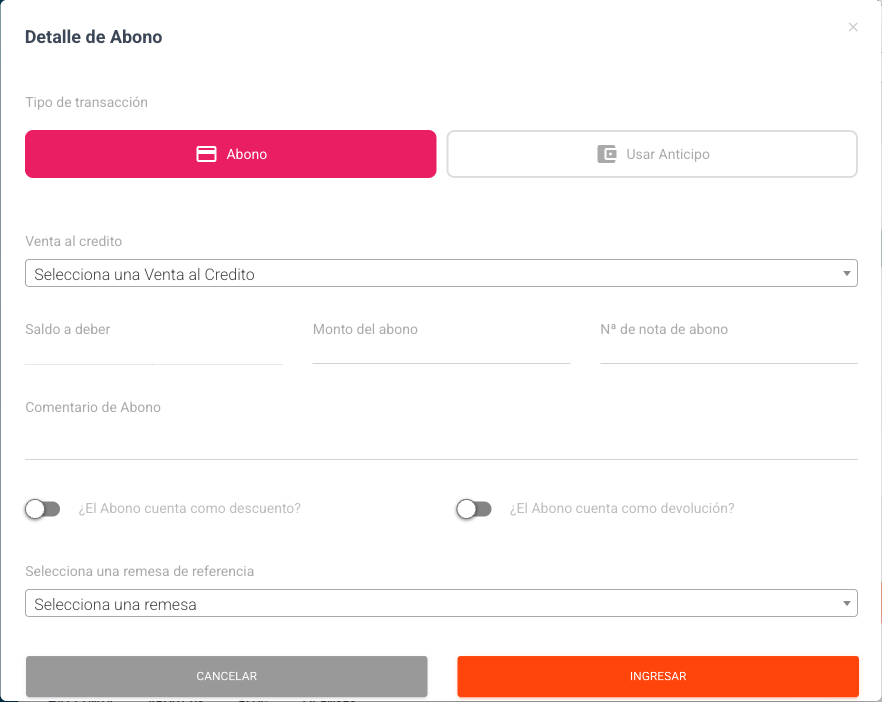Enable the Abono cuenta como descuento switch
Screen dimensions: 882x702
point(43,509)
